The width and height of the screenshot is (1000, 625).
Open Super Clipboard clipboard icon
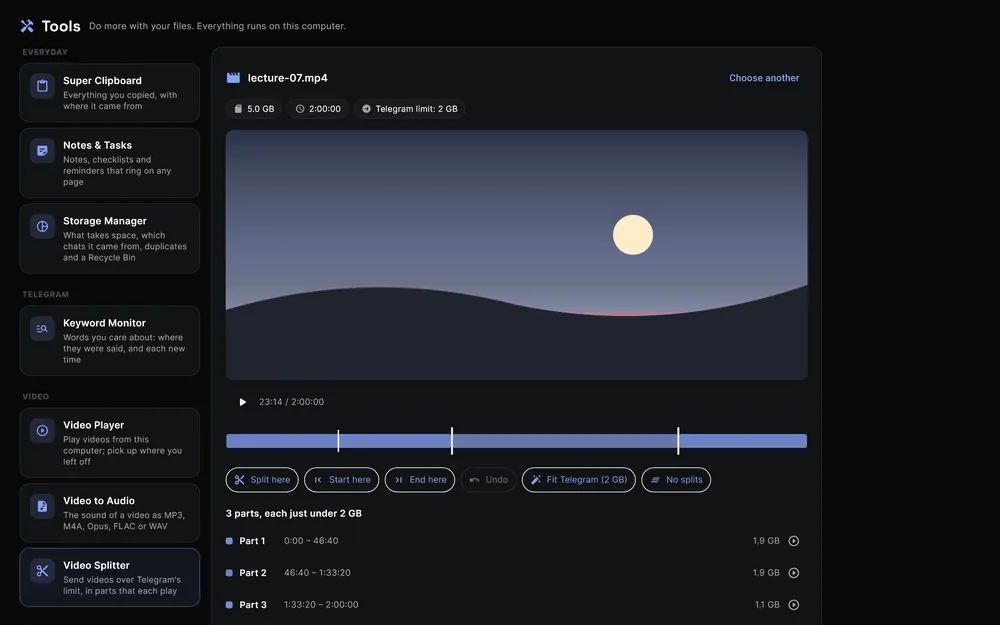42,85
